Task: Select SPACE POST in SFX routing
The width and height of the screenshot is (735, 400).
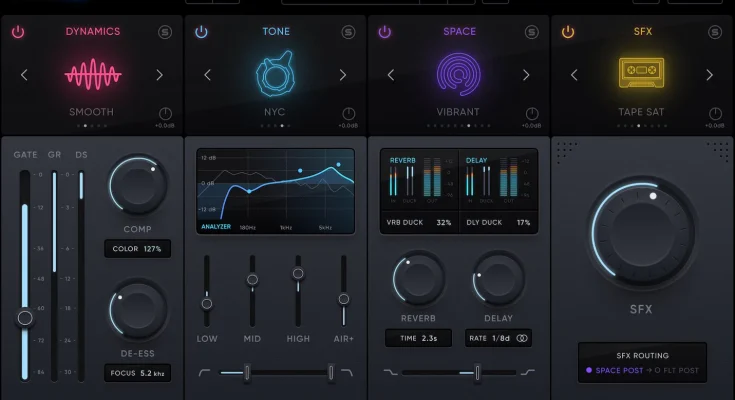Action: click(x=617, y=371)
